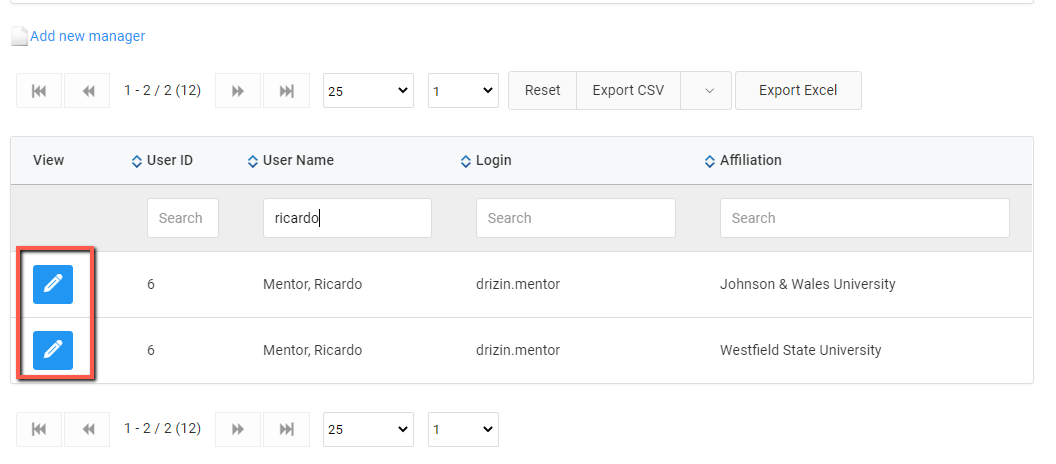The height and width of the screenshot is (464, 1056).
Task: Go to first page in bottom pager
Action: [x=39, y=430]
